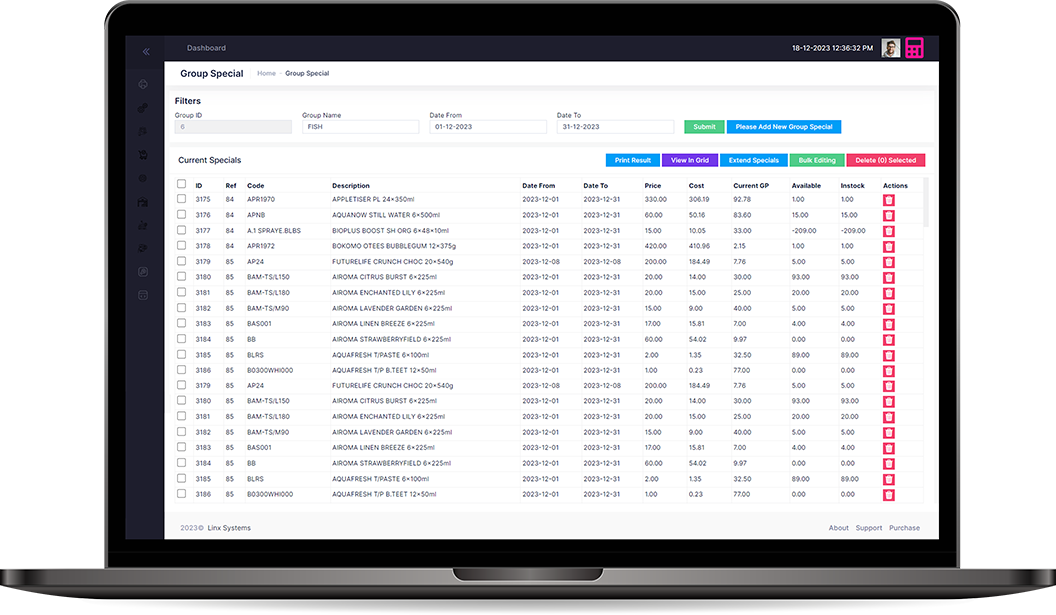Click the calendar icon at sidebar bottom

point(143,295)
